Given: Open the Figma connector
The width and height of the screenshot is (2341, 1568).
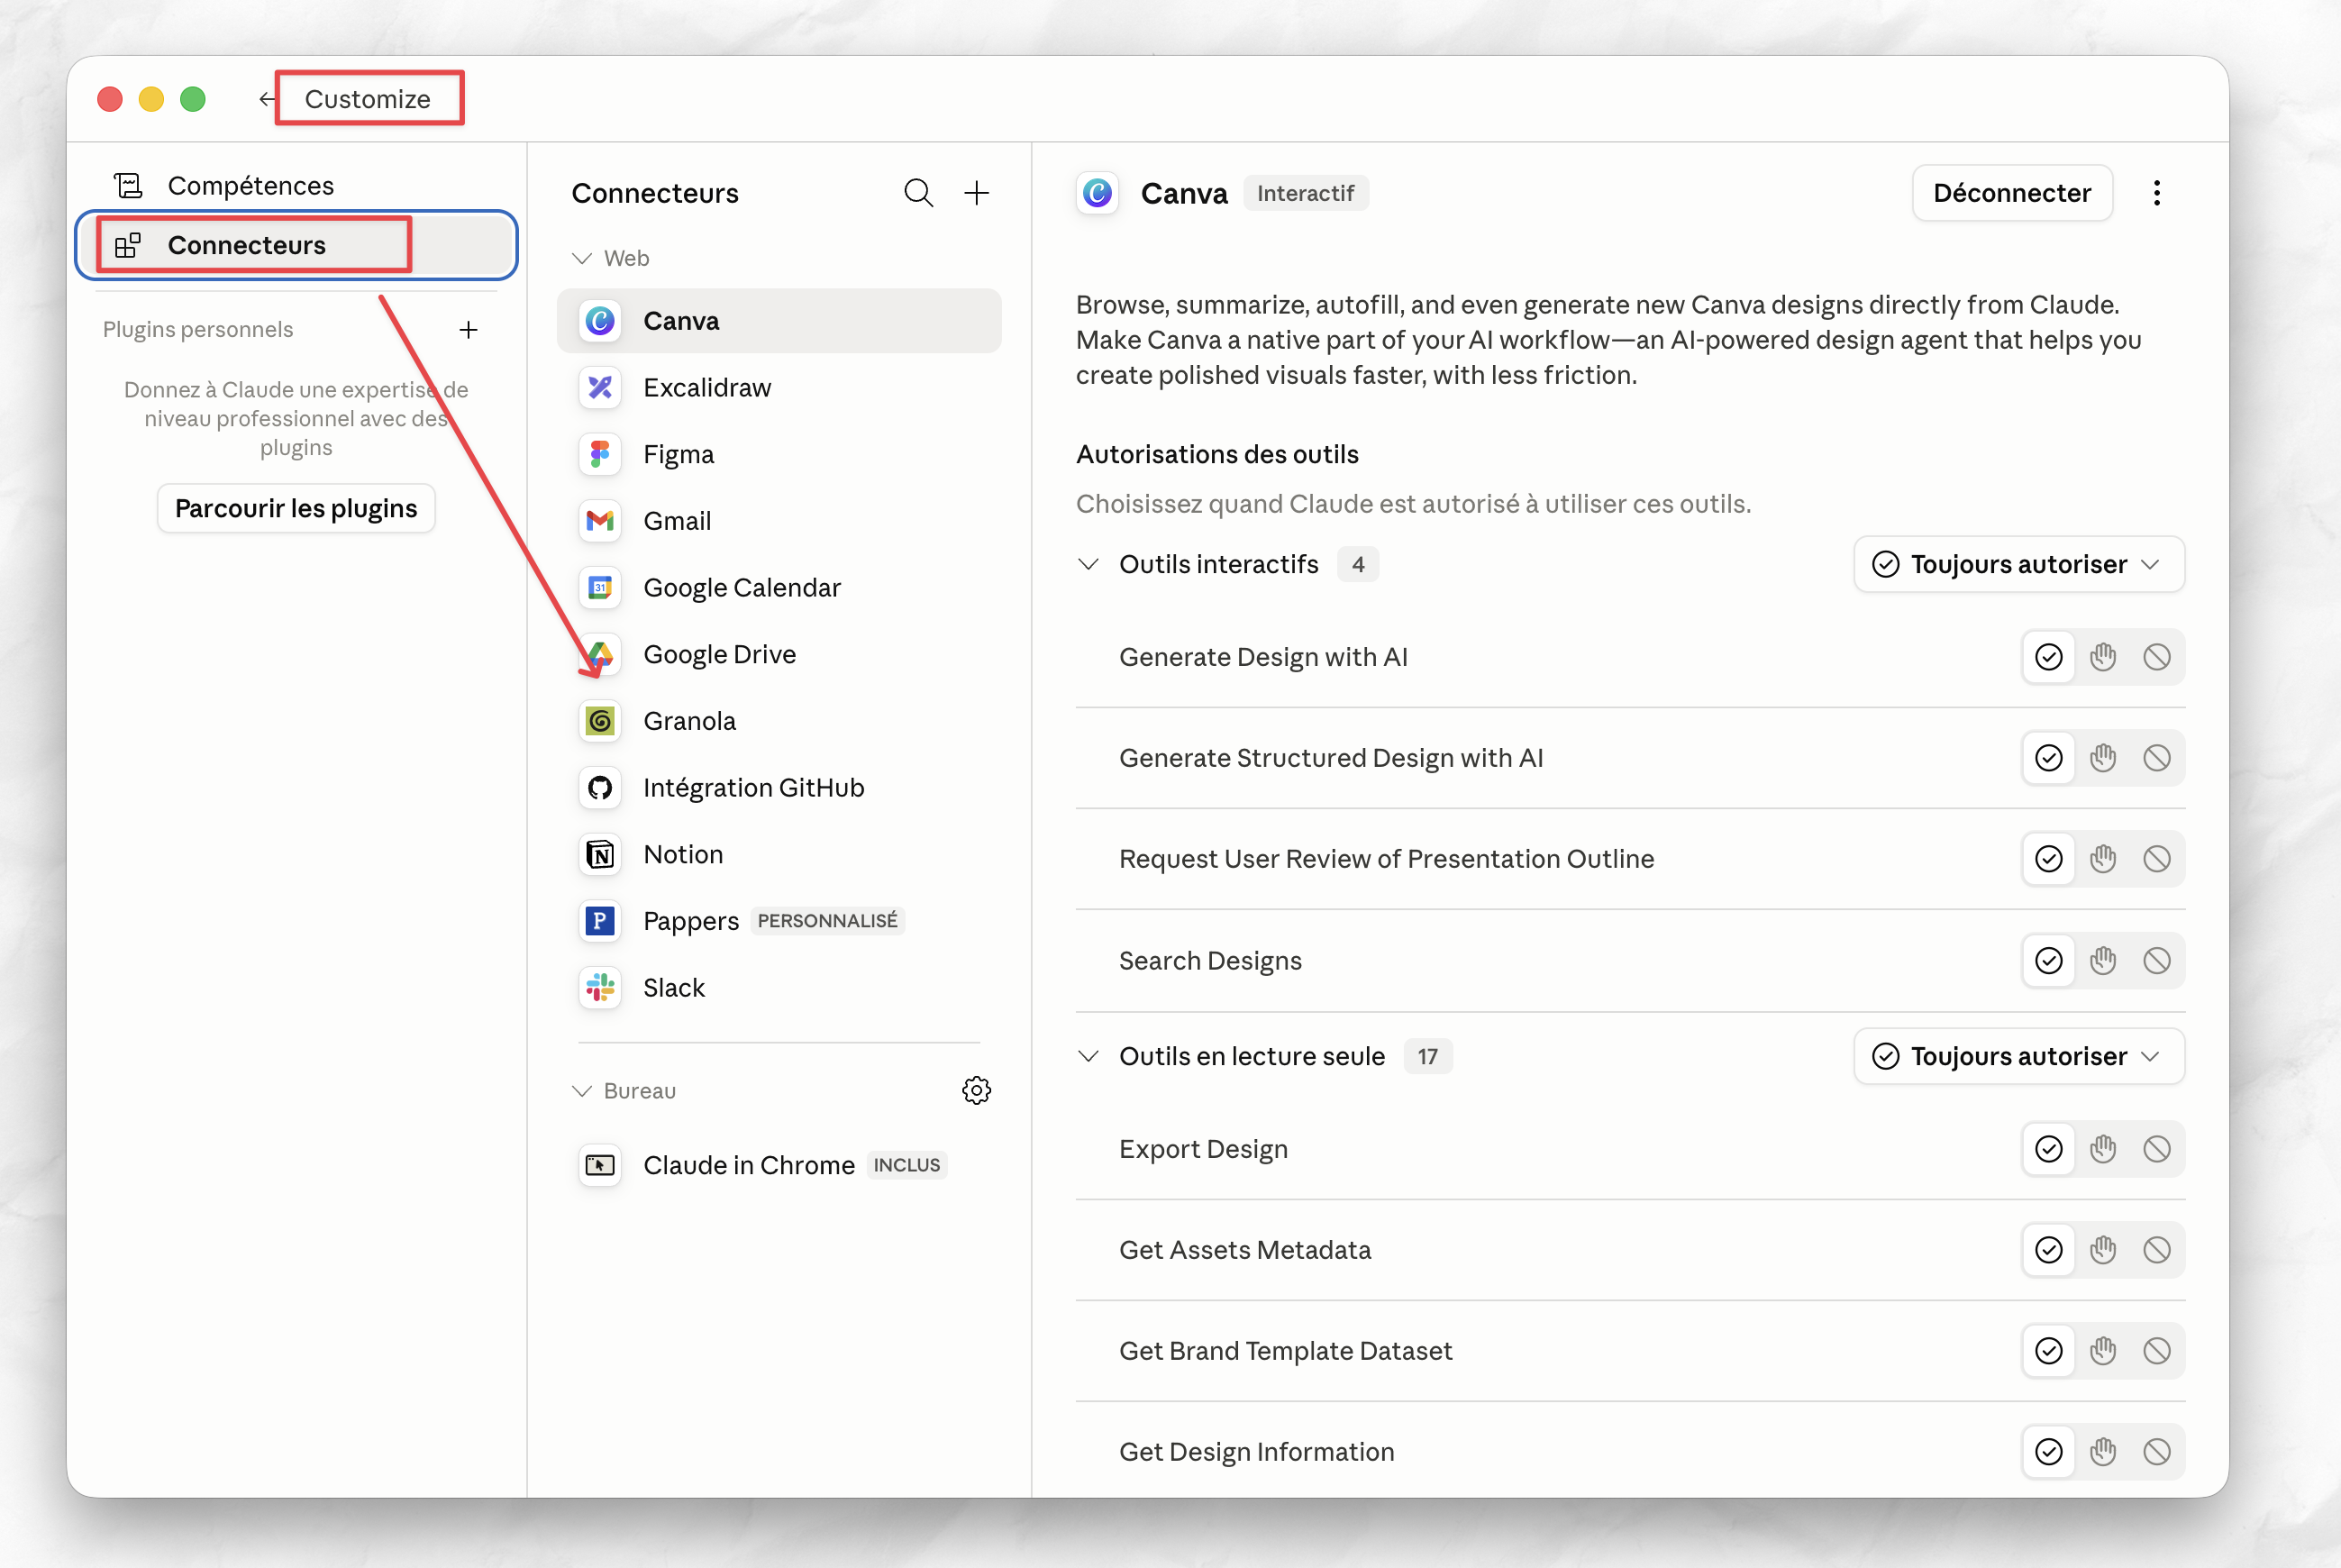Looking at the screenshot, I should tap(779, 454).
